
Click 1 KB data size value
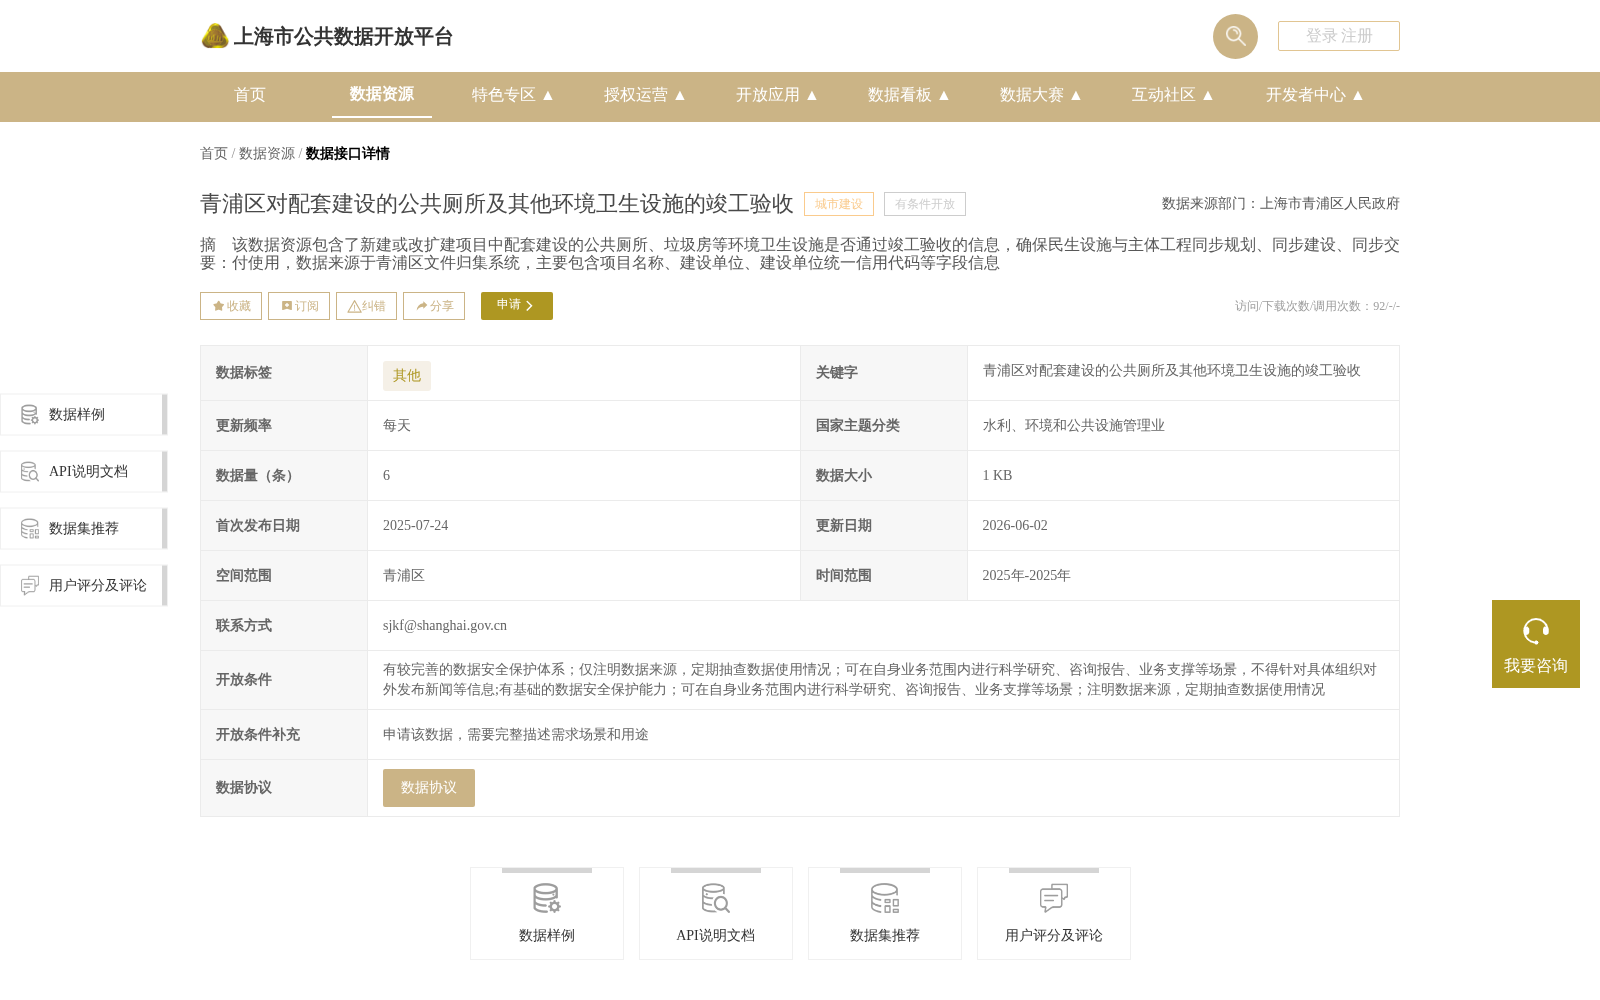pyautogui.click(x=997, y=476)
